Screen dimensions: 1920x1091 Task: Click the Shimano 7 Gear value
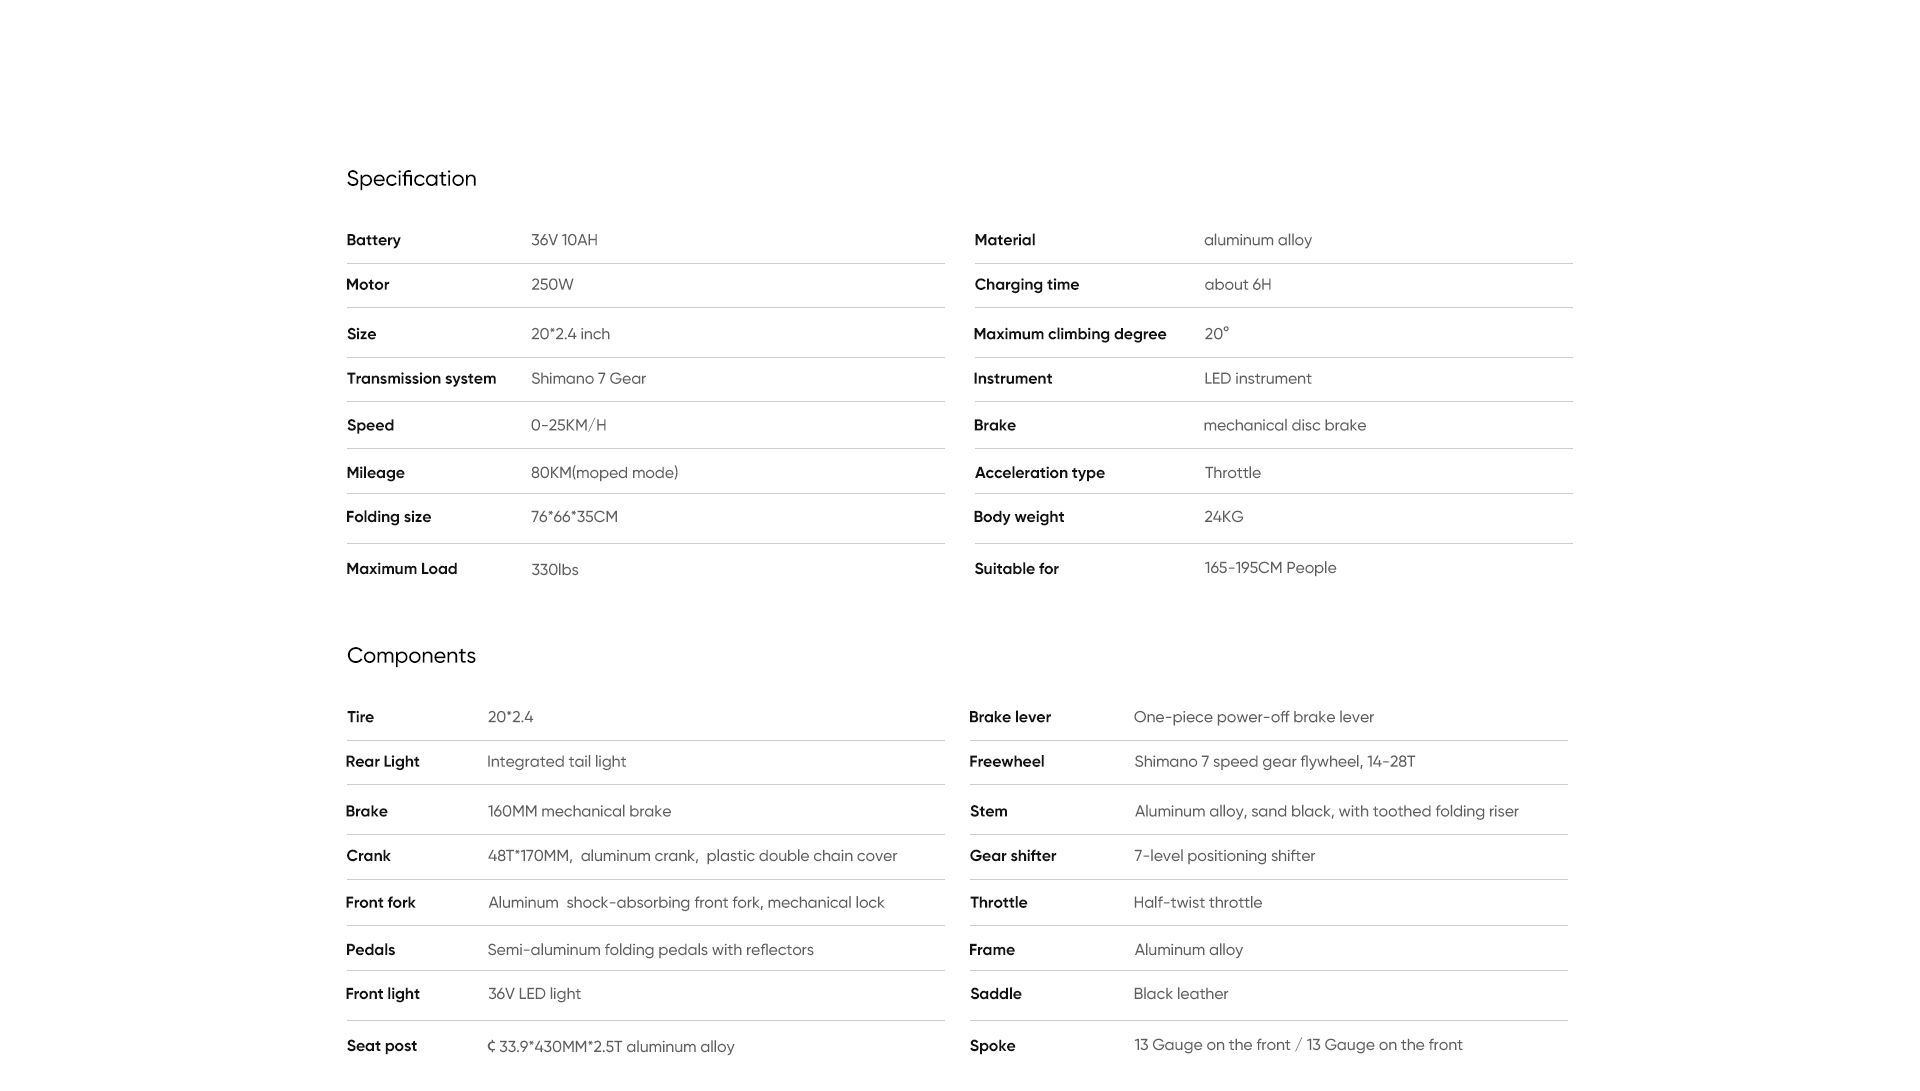point(588,379)
